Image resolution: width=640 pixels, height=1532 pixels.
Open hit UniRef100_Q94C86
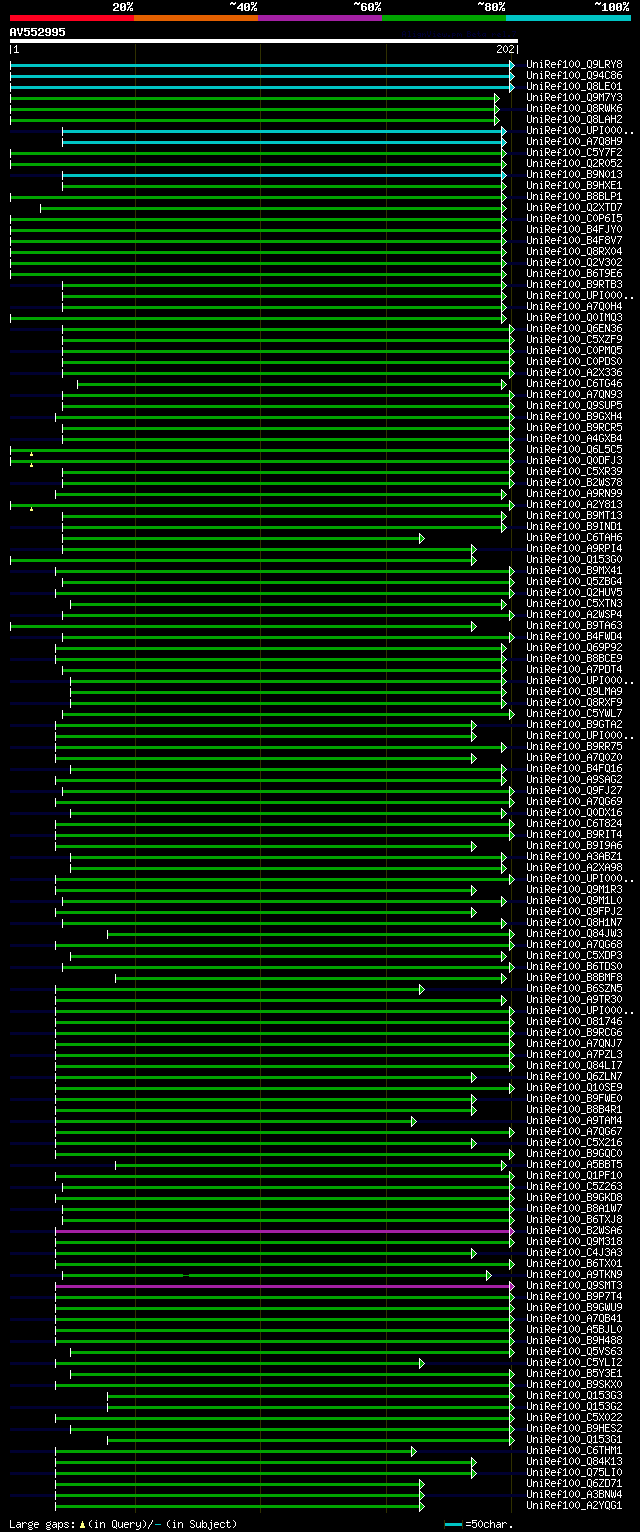pos(574,75)
